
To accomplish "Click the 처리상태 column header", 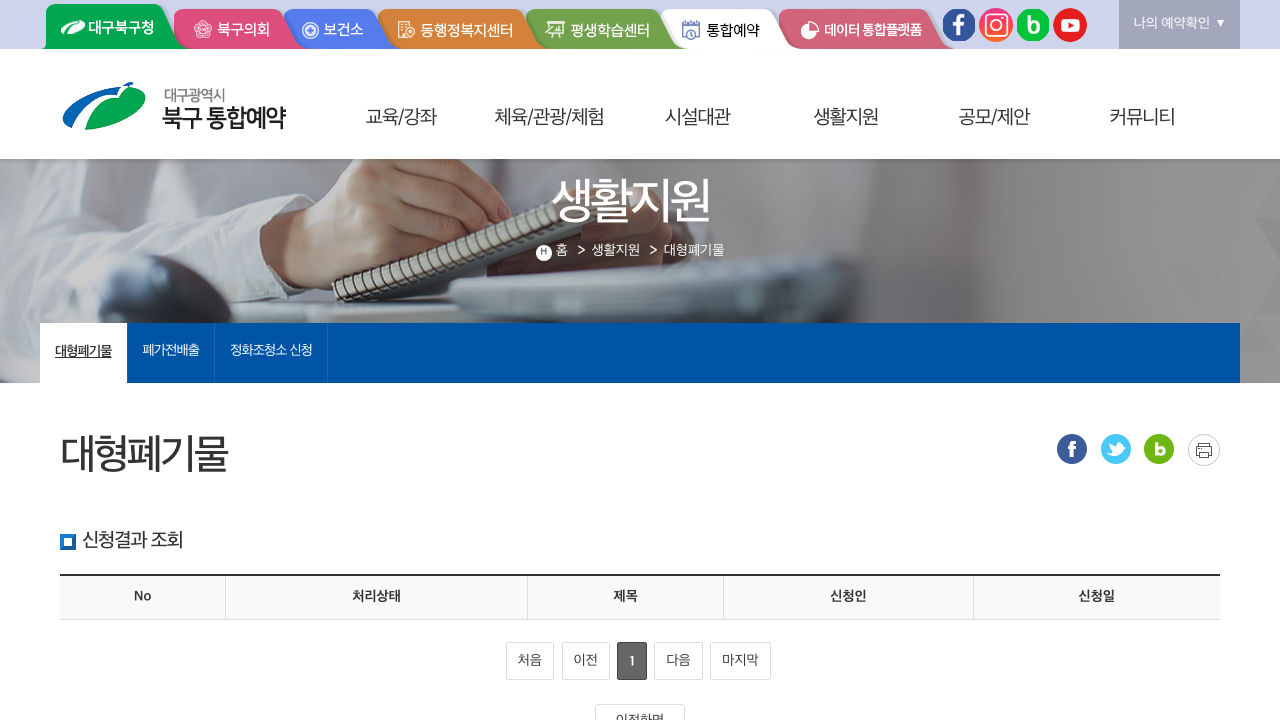I will (x=376, y=597).
